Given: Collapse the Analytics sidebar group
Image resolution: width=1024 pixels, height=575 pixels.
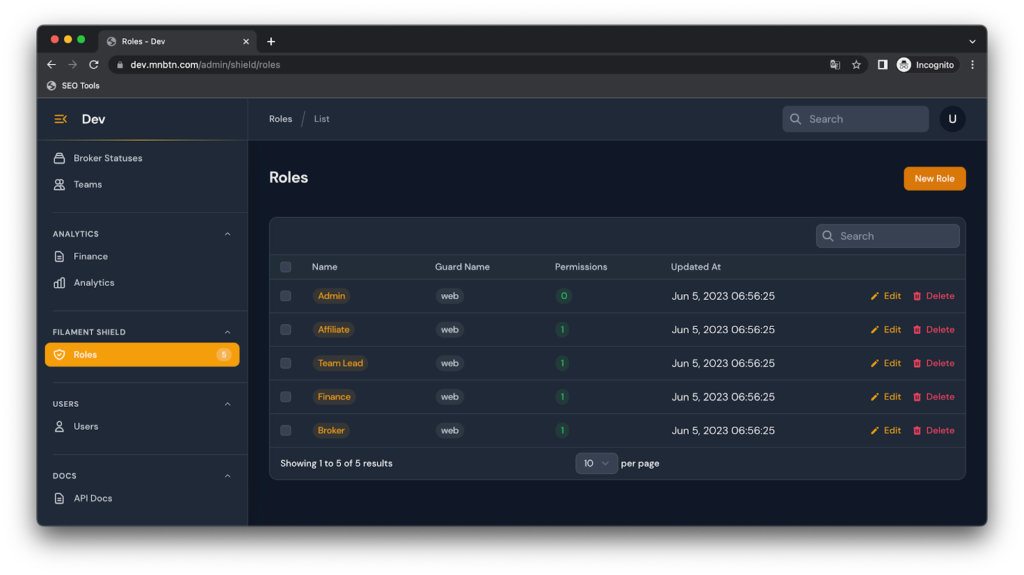Looking at the screenshot, I should (227, 234).
